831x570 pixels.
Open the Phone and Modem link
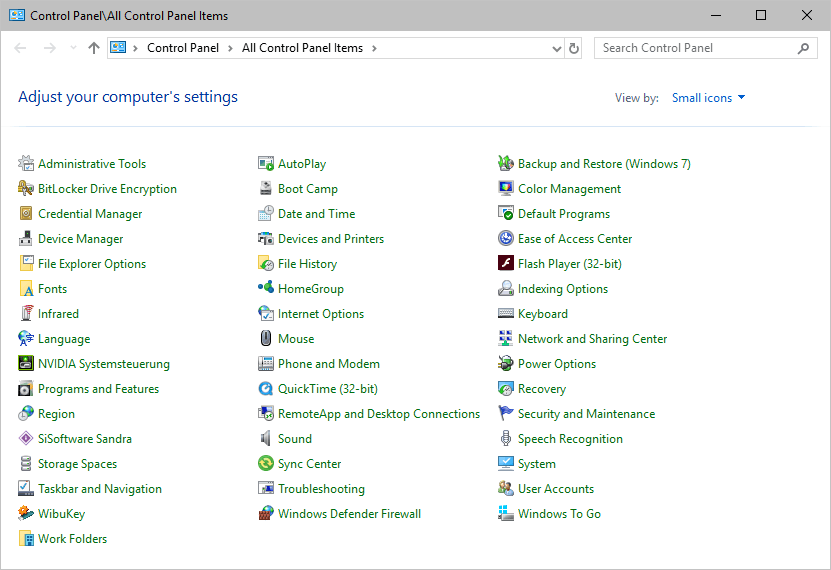329,364
